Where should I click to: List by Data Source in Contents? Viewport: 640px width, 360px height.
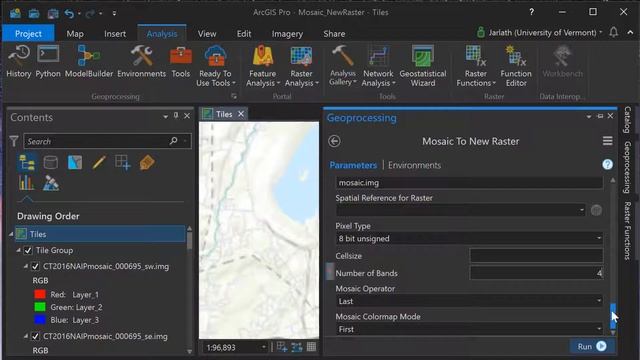click(x=51, y=162)
